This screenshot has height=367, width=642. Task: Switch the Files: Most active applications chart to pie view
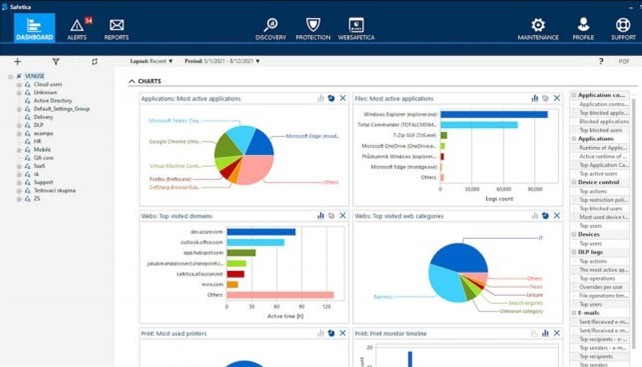[545, 98]
